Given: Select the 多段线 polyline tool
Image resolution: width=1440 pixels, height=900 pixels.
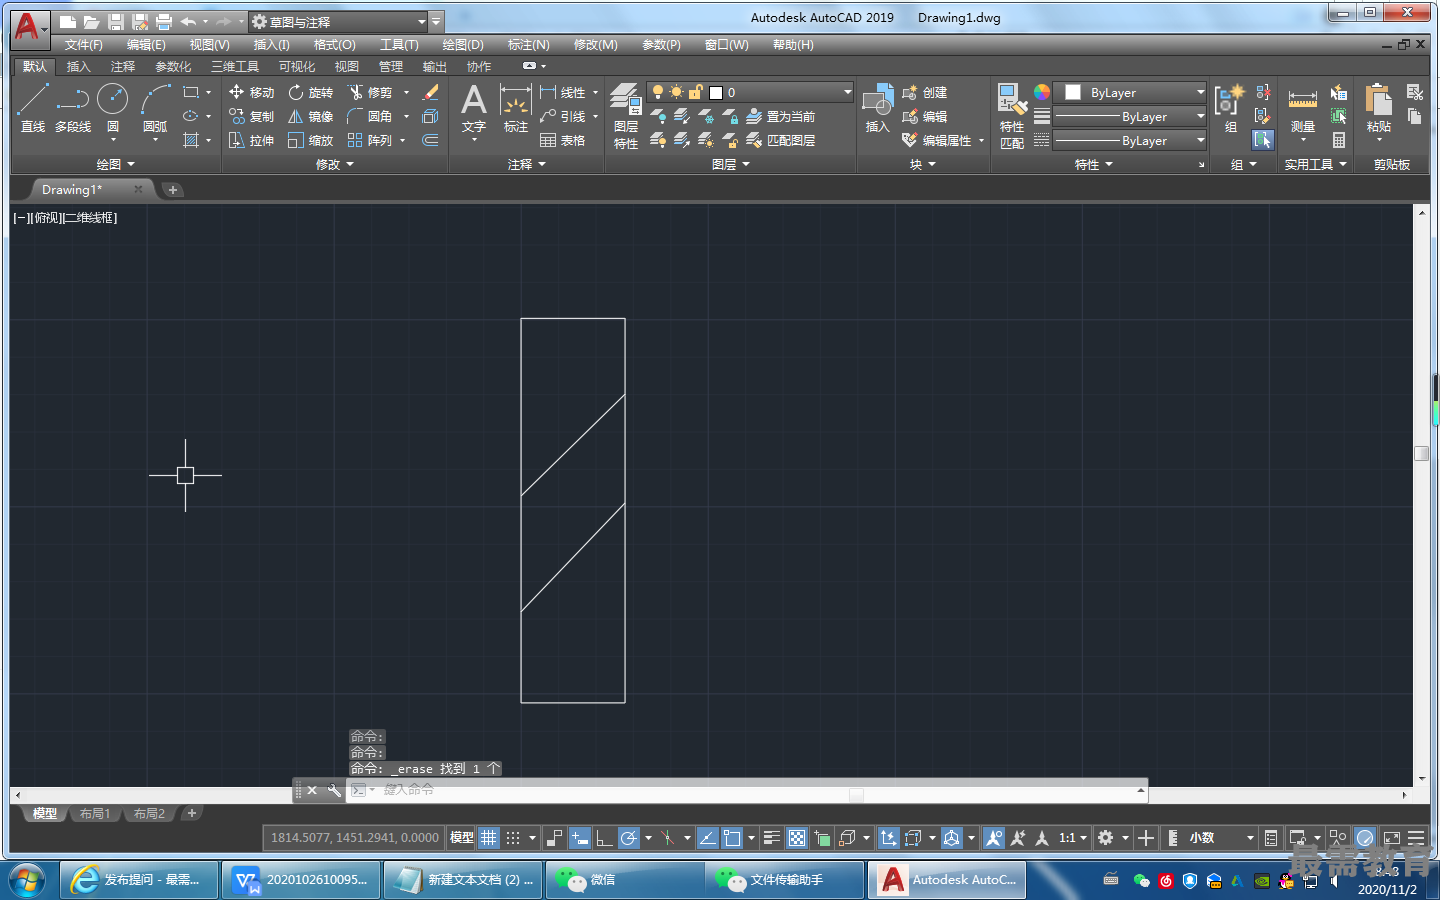Looking at the screenshot, I should pos(73,108).
